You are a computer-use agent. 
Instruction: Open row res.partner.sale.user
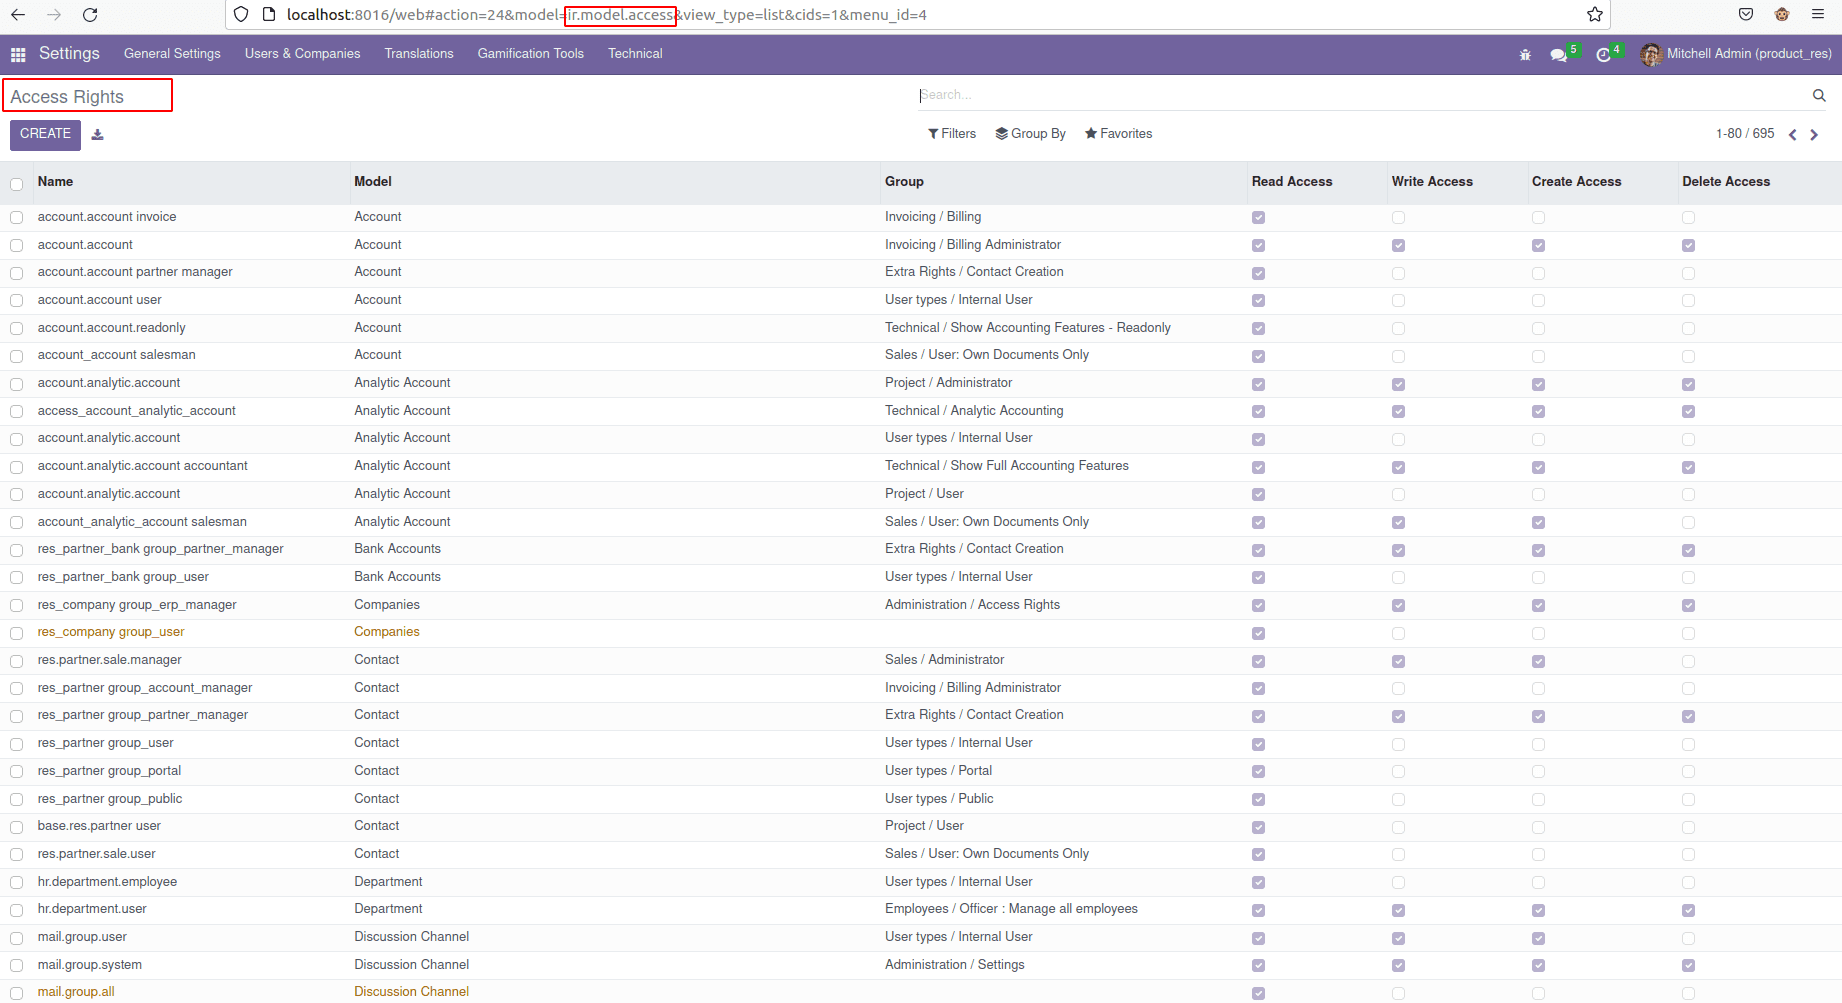tap(97, 854)
